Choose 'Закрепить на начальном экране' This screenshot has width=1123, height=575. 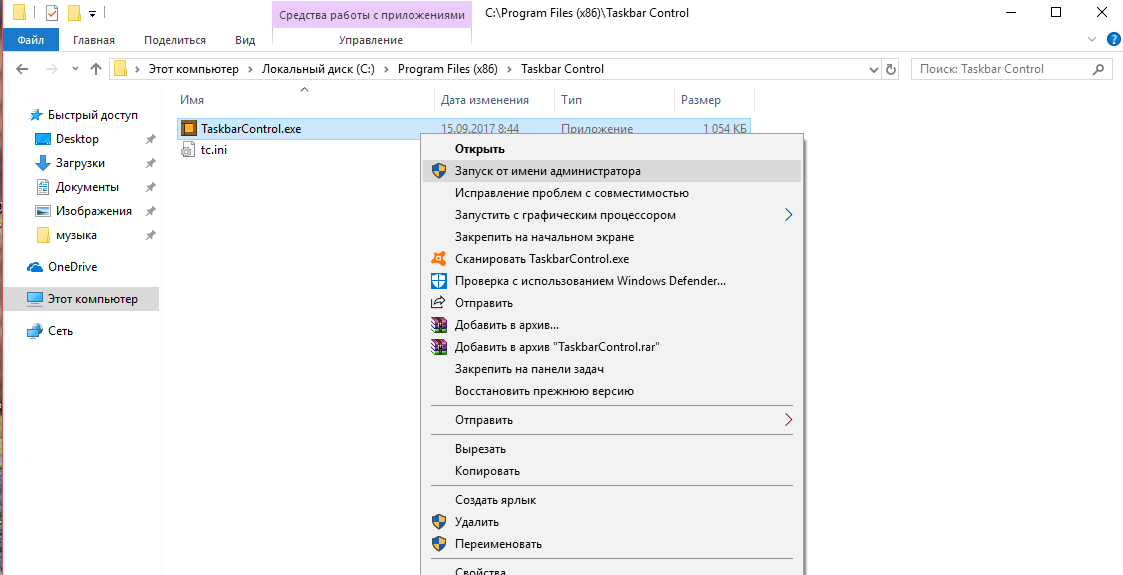(612, 237)
